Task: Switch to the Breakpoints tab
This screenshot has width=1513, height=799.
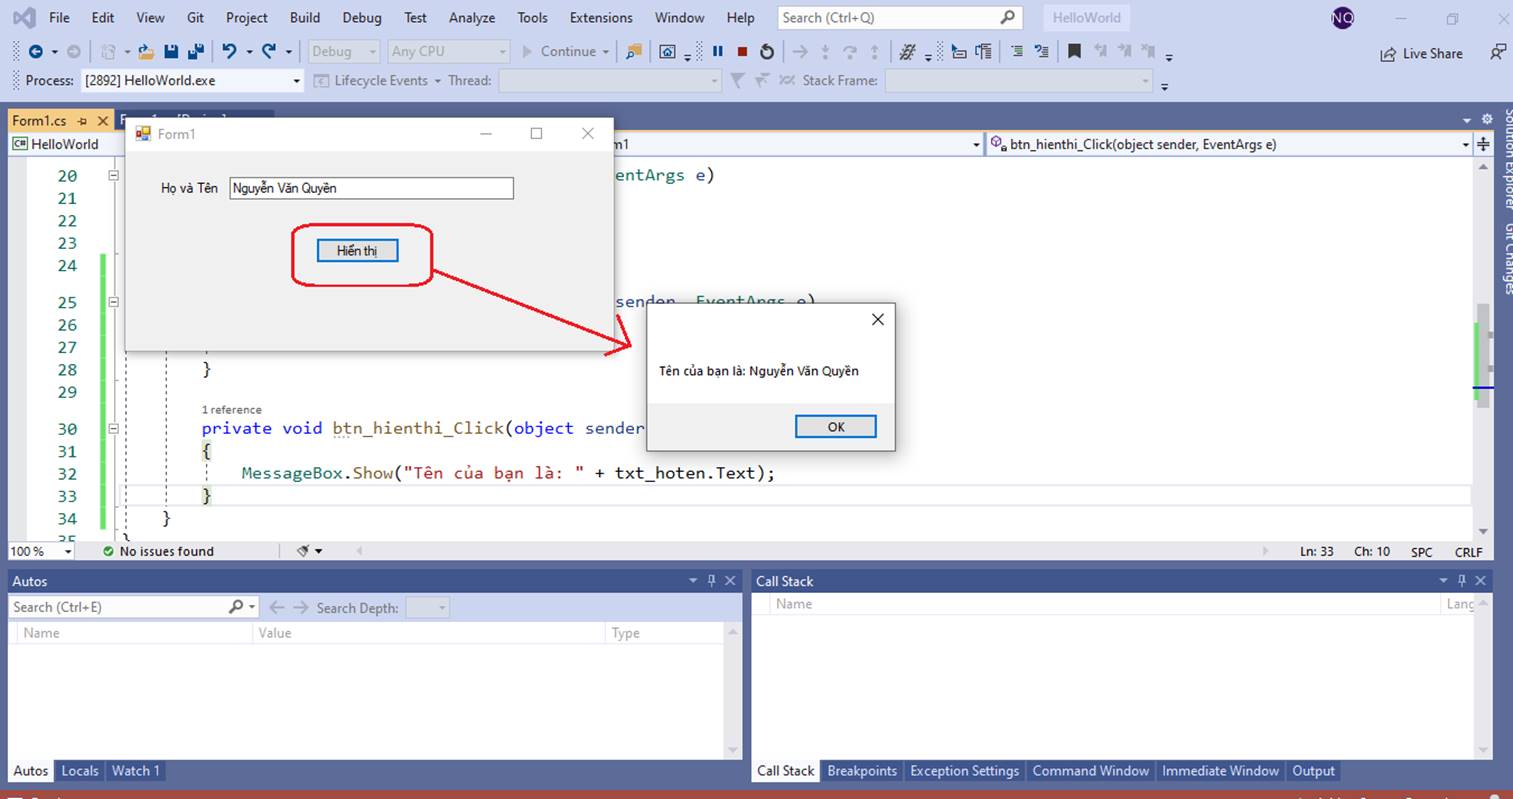Action: point(861,771)
